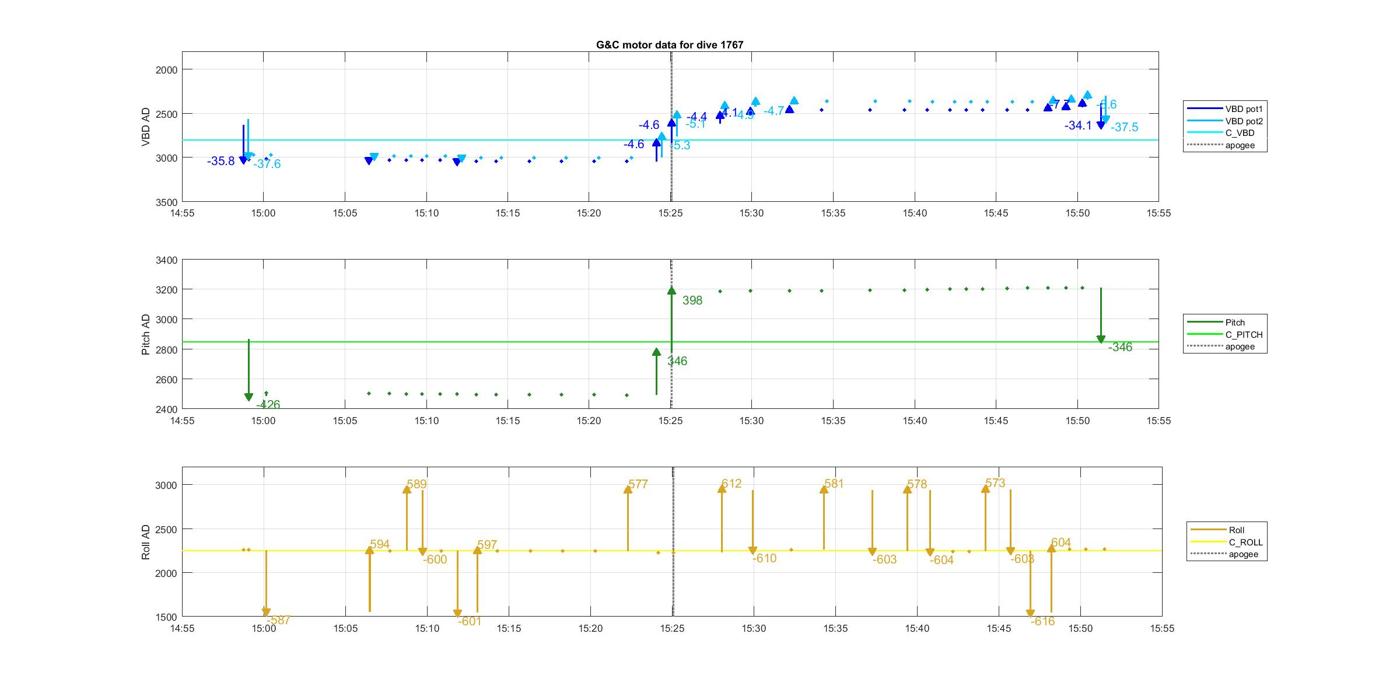Click the positive '604' roll data label
Image resolution: width=1400 pixels, height=693 pixels.
(1061, 542)
